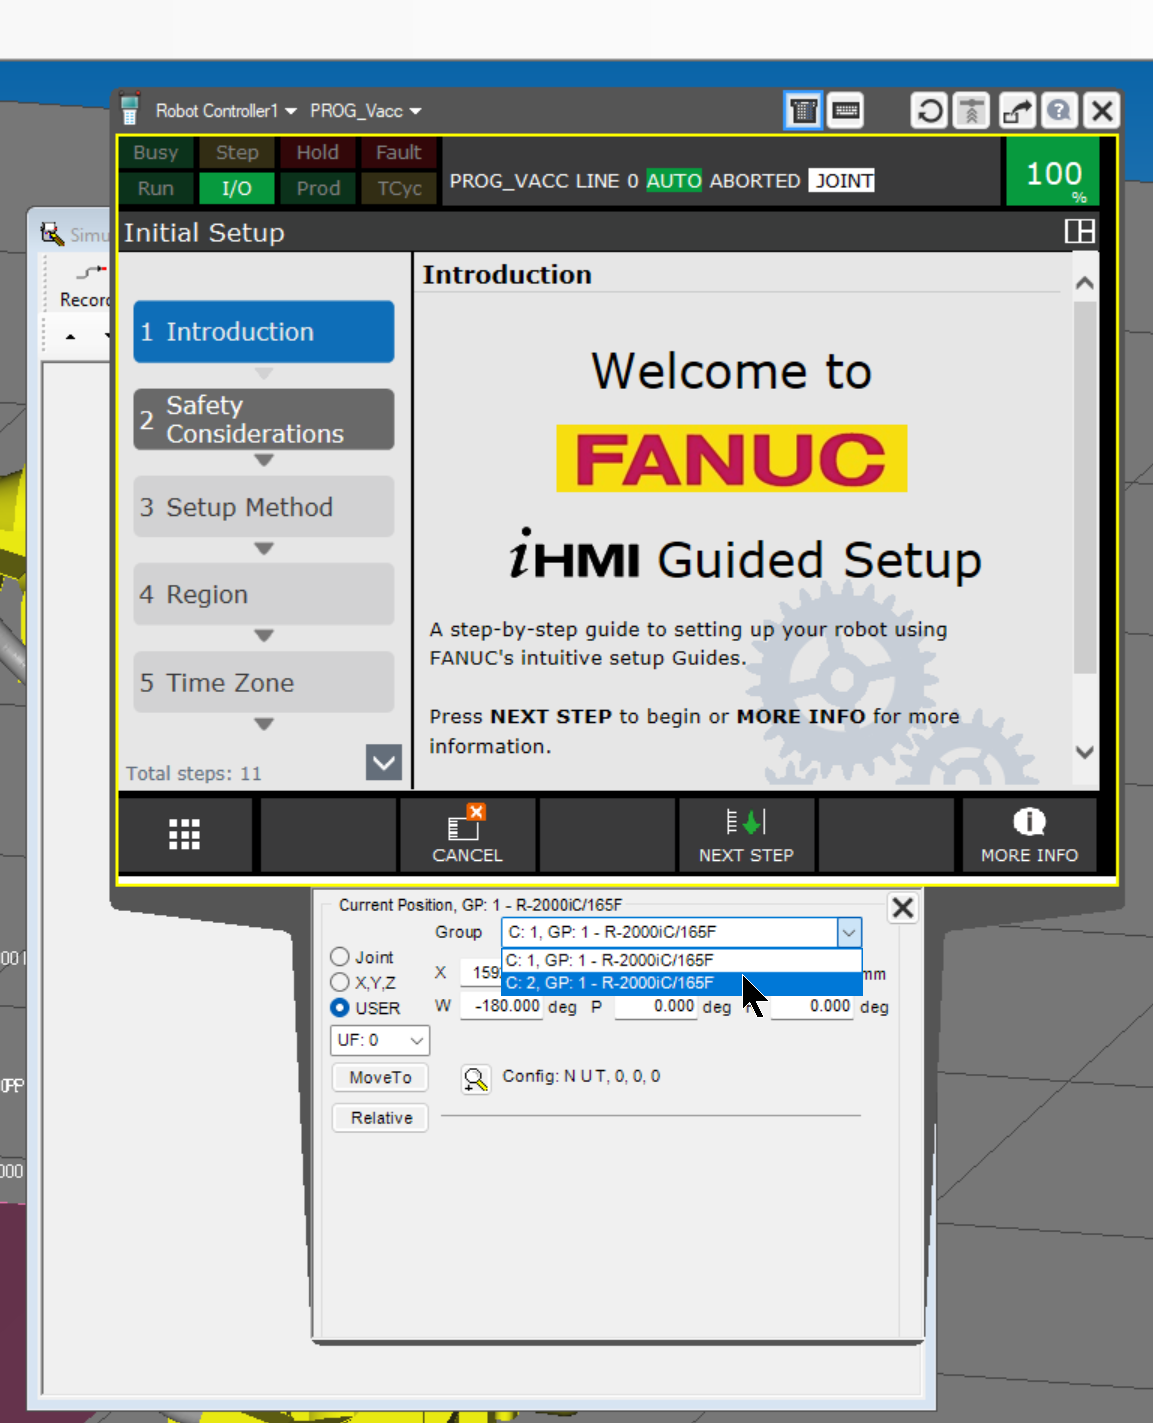The width and height of the screenshot is (1153, 1423).
Task: Select 'C: 1, GP: 1 - R-2000iC/165F' option
Action: pos(681,960)
